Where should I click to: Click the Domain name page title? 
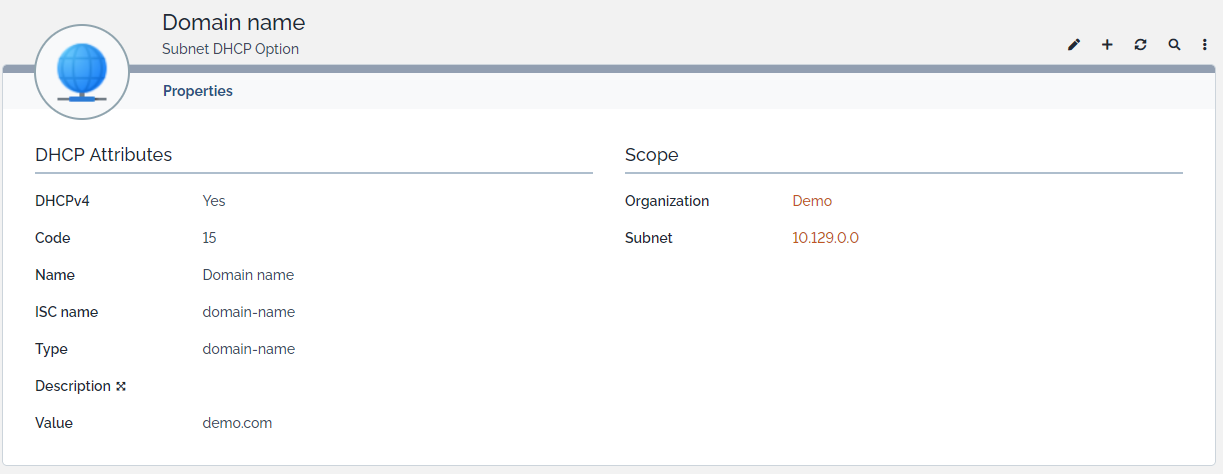tap(234, 22)
